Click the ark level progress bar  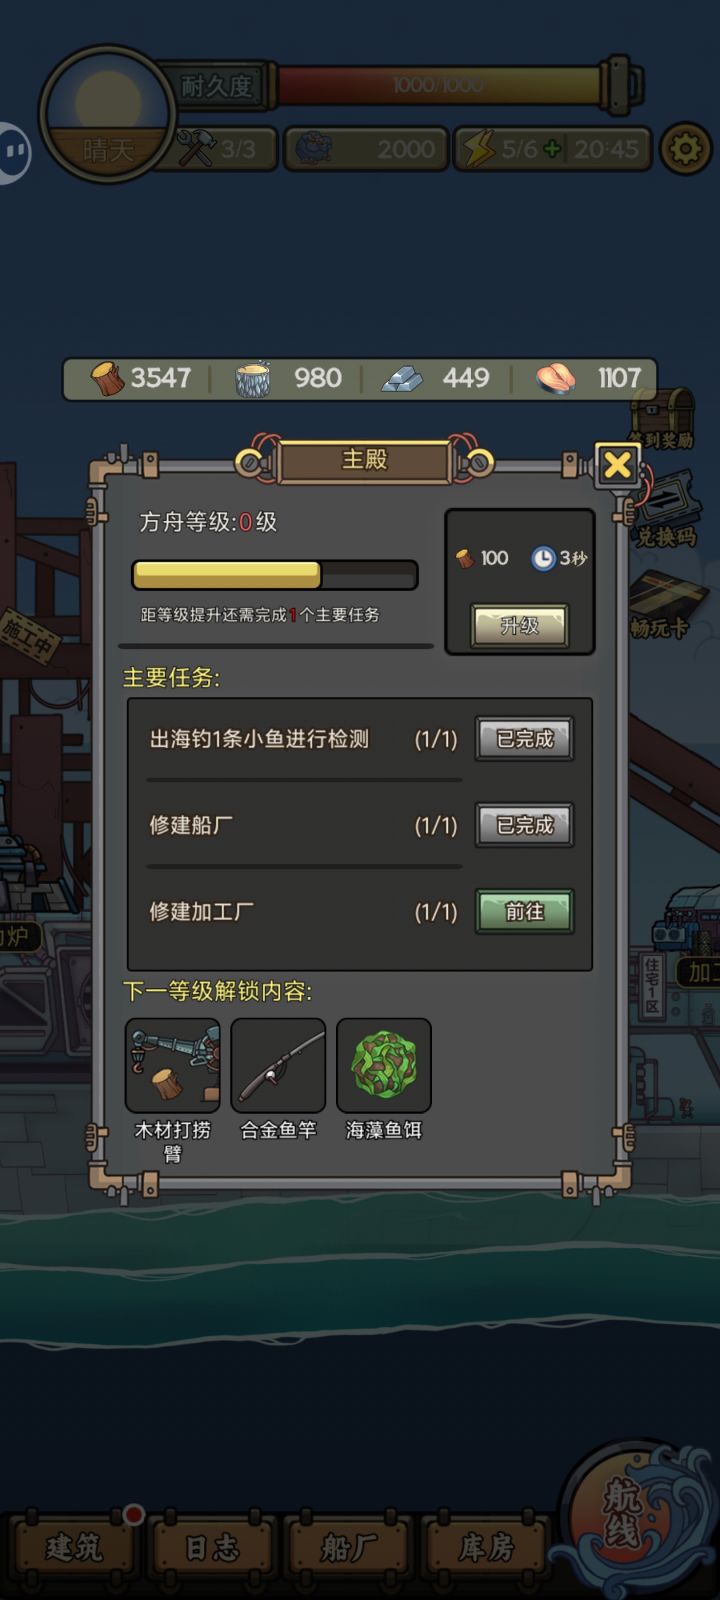275,575
